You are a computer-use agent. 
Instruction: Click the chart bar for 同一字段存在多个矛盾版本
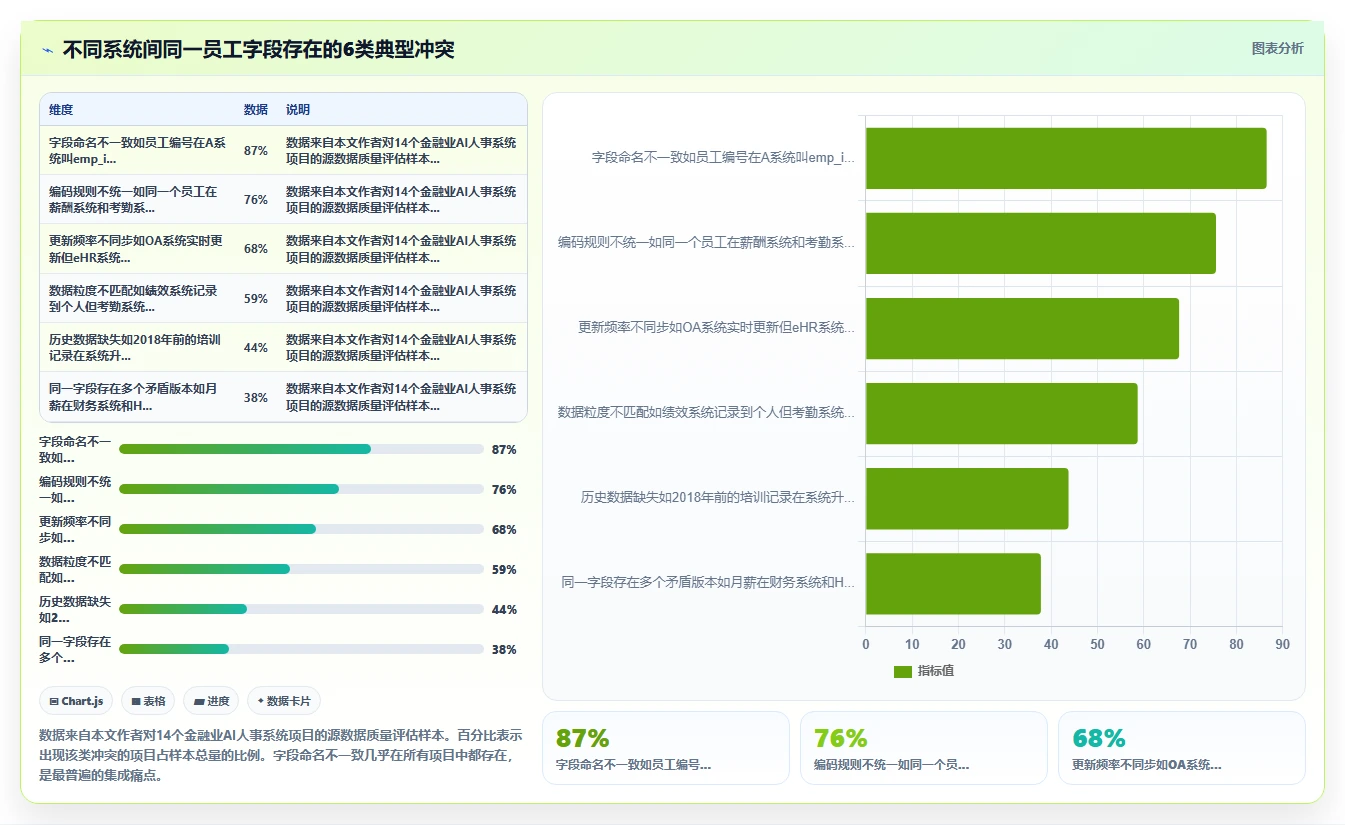[953, 584]
